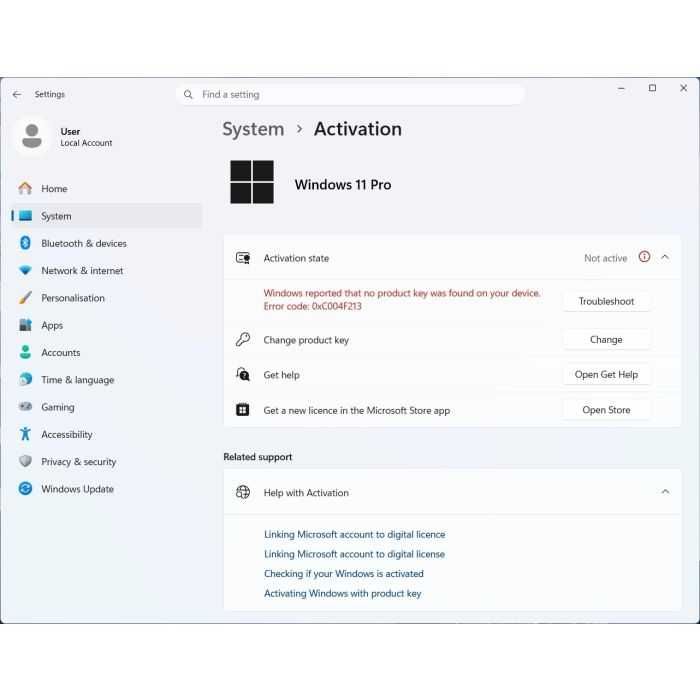The image size is (700, 700).
Task: Open Accessibility settings
Action: click(x=106, y=434)
